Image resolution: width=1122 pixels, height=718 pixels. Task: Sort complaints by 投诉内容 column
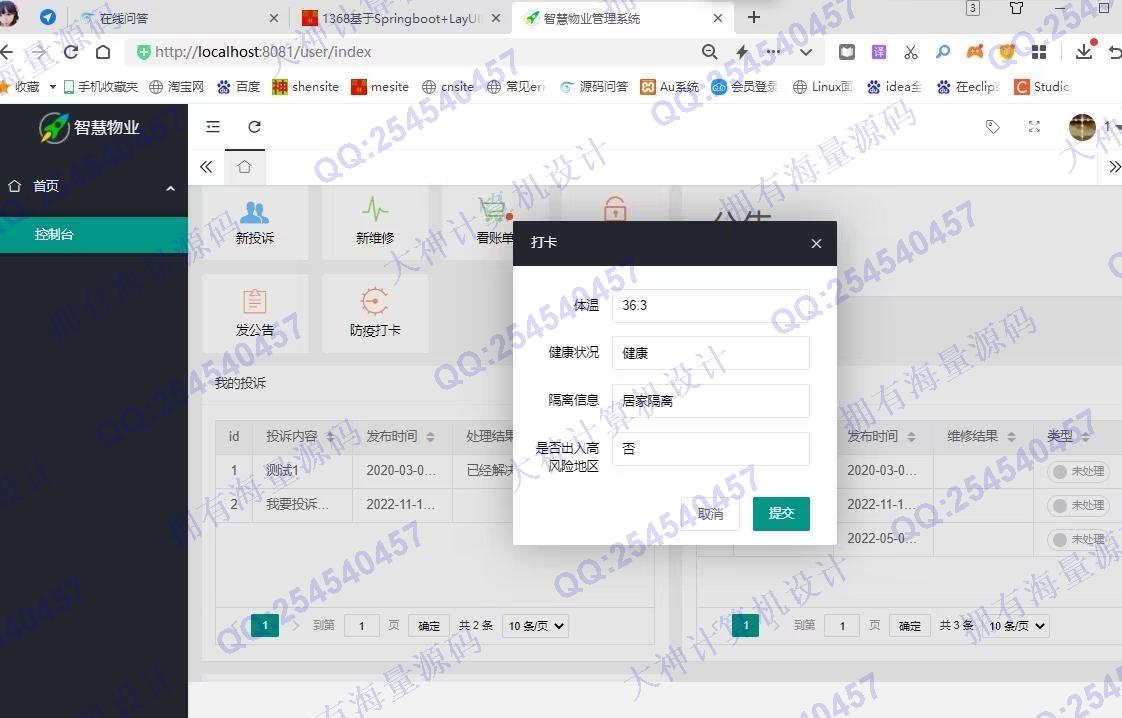point(331,437)
